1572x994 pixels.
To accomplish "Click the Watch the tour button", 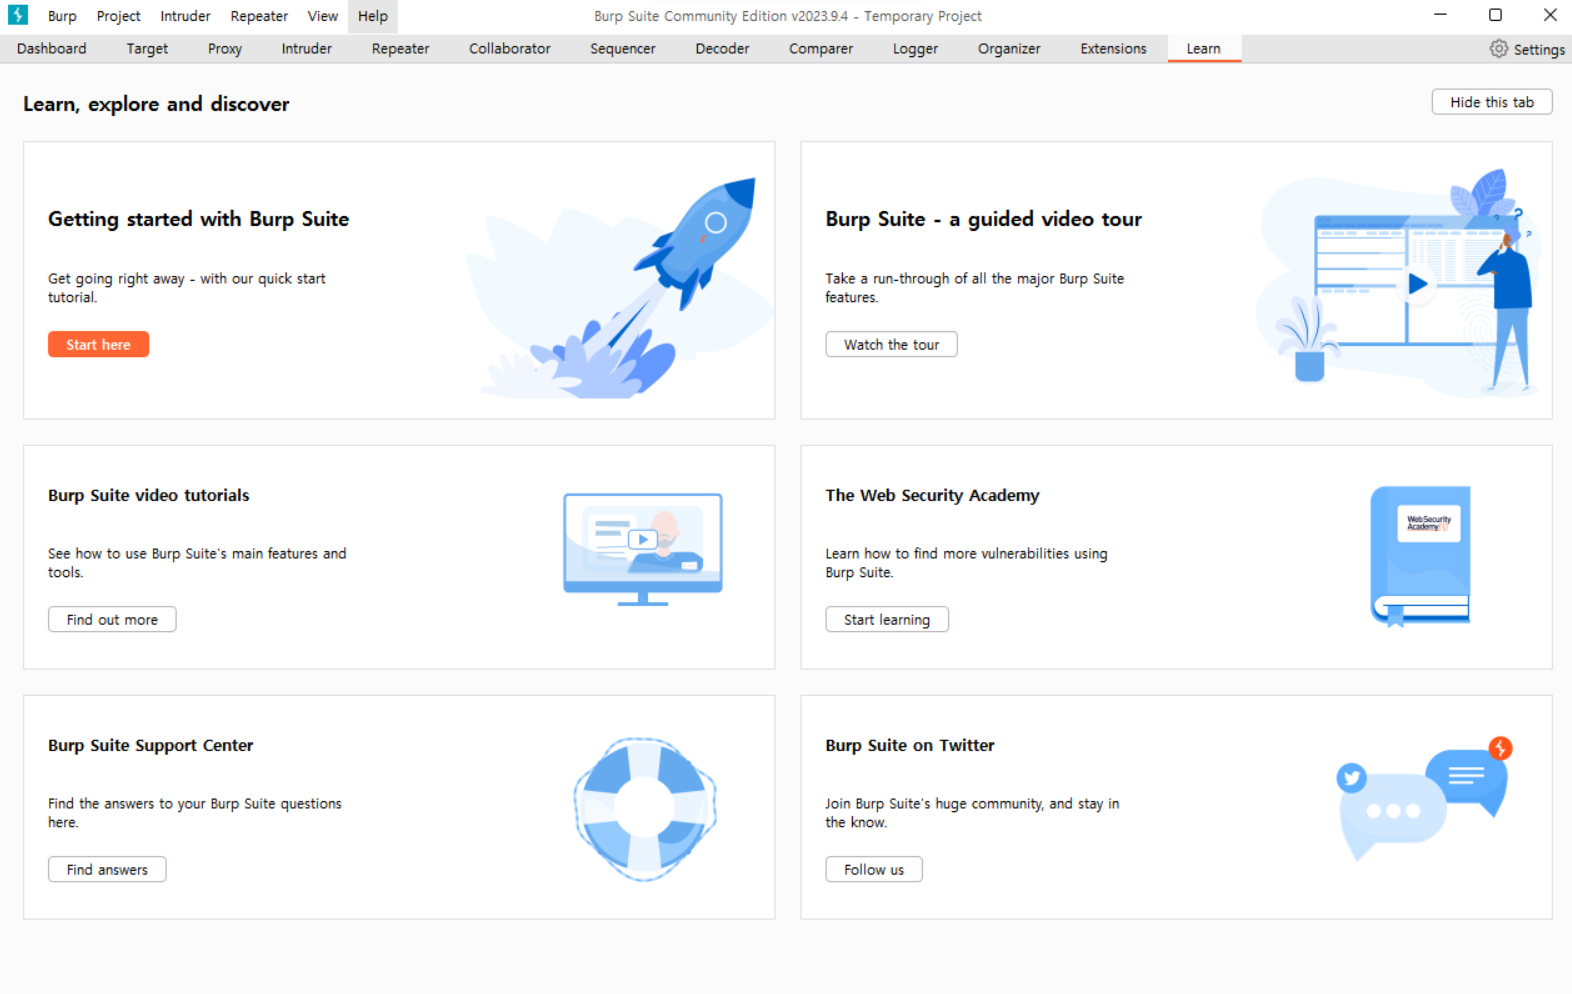I will point(891,344).
